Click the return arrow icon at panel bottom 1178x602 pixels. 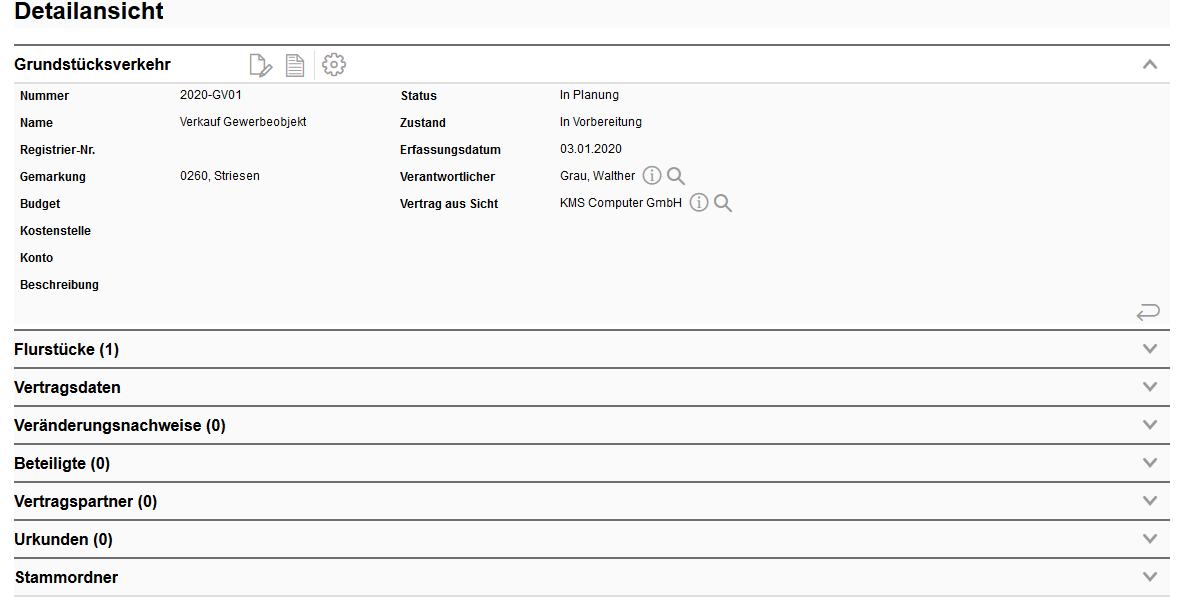point(1148,312)
